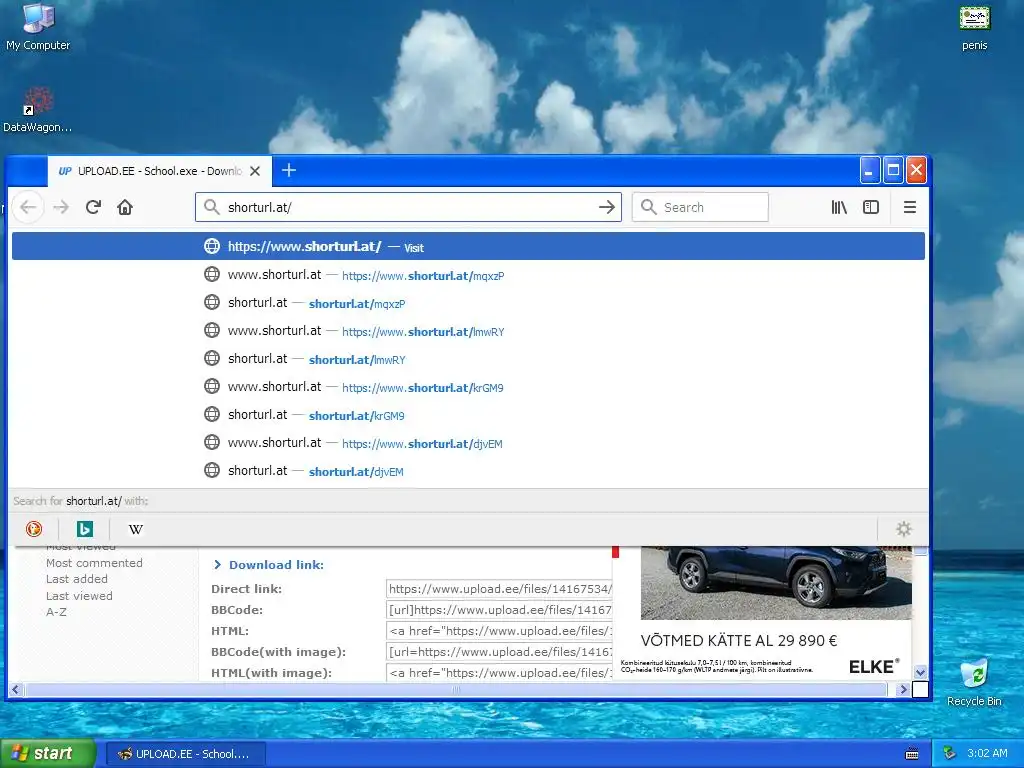The image size is (1024, 768).
Task: Select the top-right desktop certificate icon
Action: pos(974,27)
